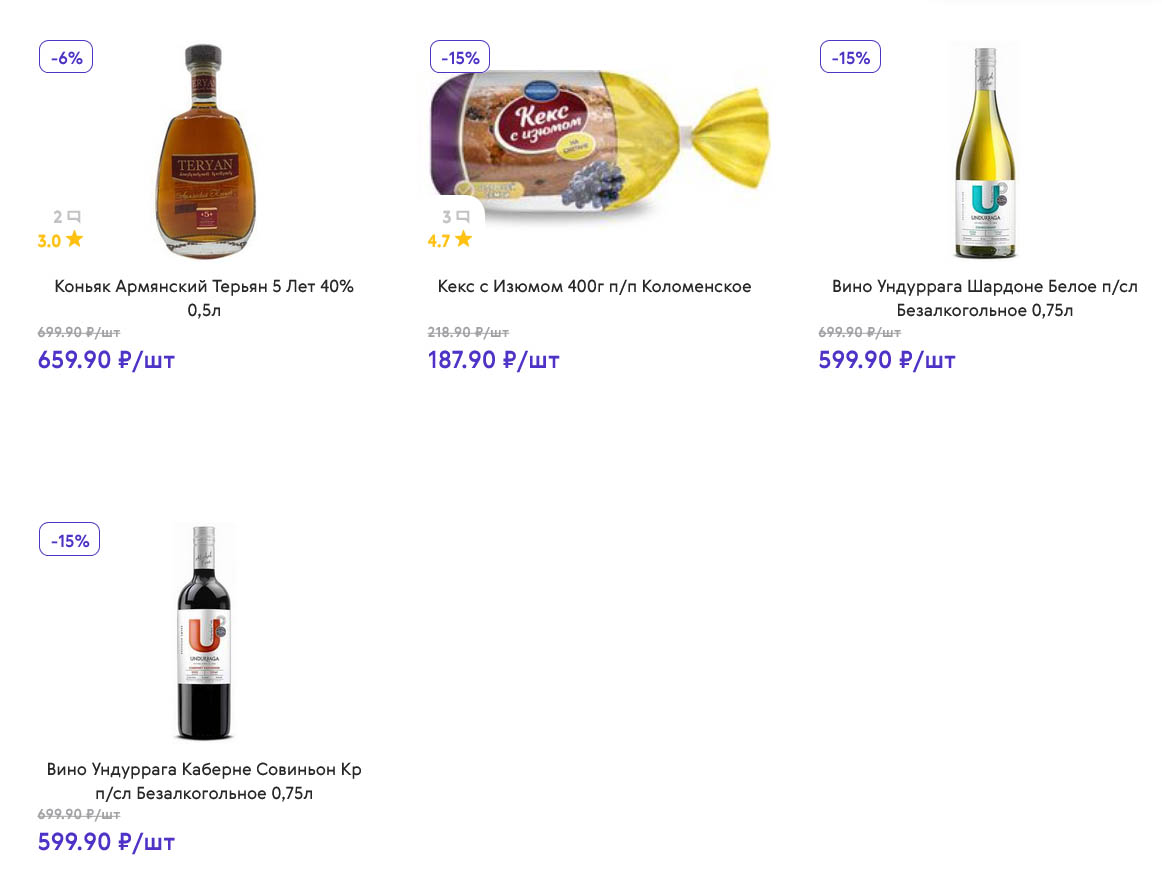Click the Teryan cognac bottle image
The image size is (1162, 894).
tap(203, 150)
